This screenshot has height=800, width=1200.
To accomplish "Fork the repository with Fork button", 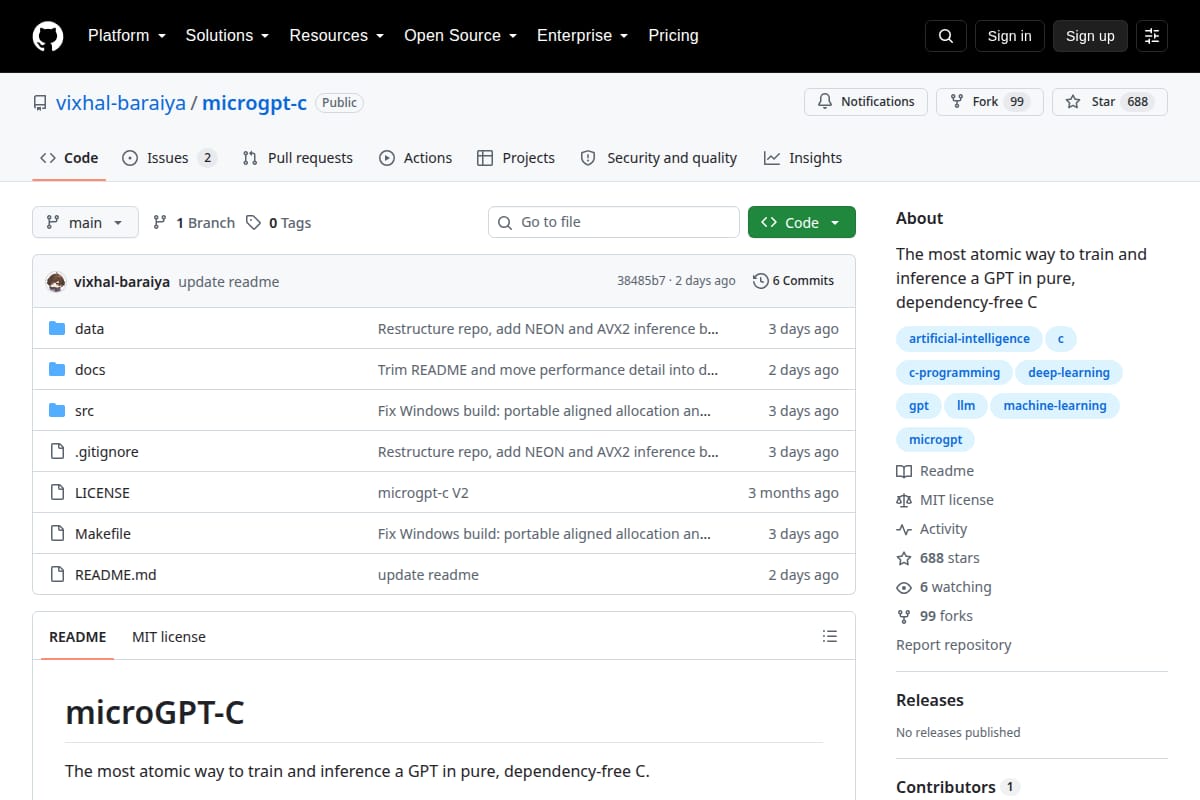I will 990,102.
